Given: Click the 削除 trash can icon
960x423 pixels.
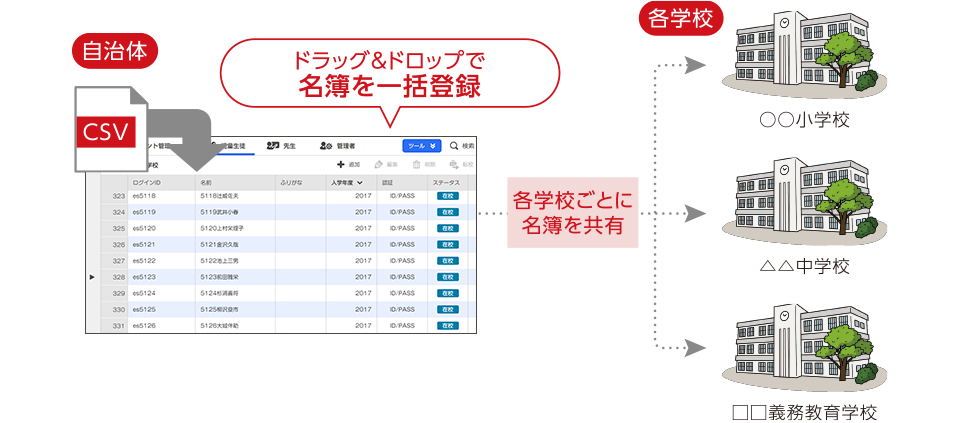Looking at the screenshot, I should tap(416, 164).
